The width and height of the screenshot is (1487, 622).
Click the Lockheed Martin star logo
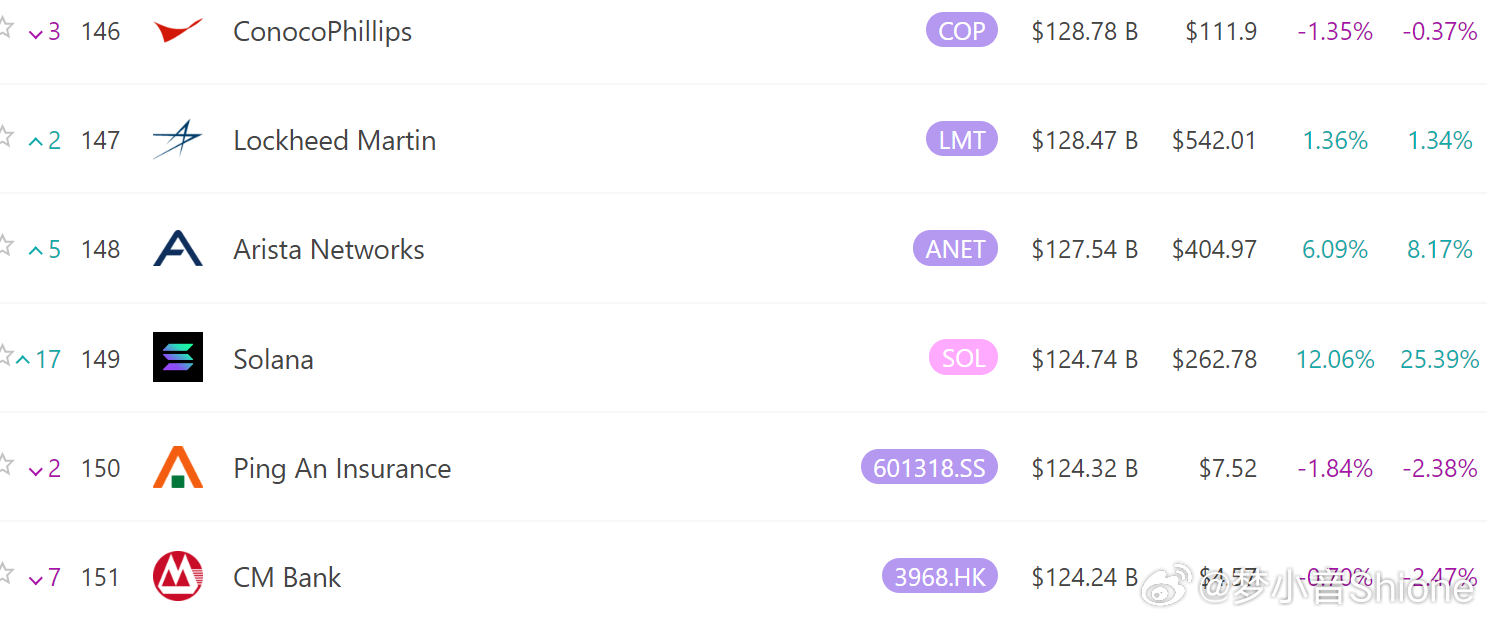(178, 139)
